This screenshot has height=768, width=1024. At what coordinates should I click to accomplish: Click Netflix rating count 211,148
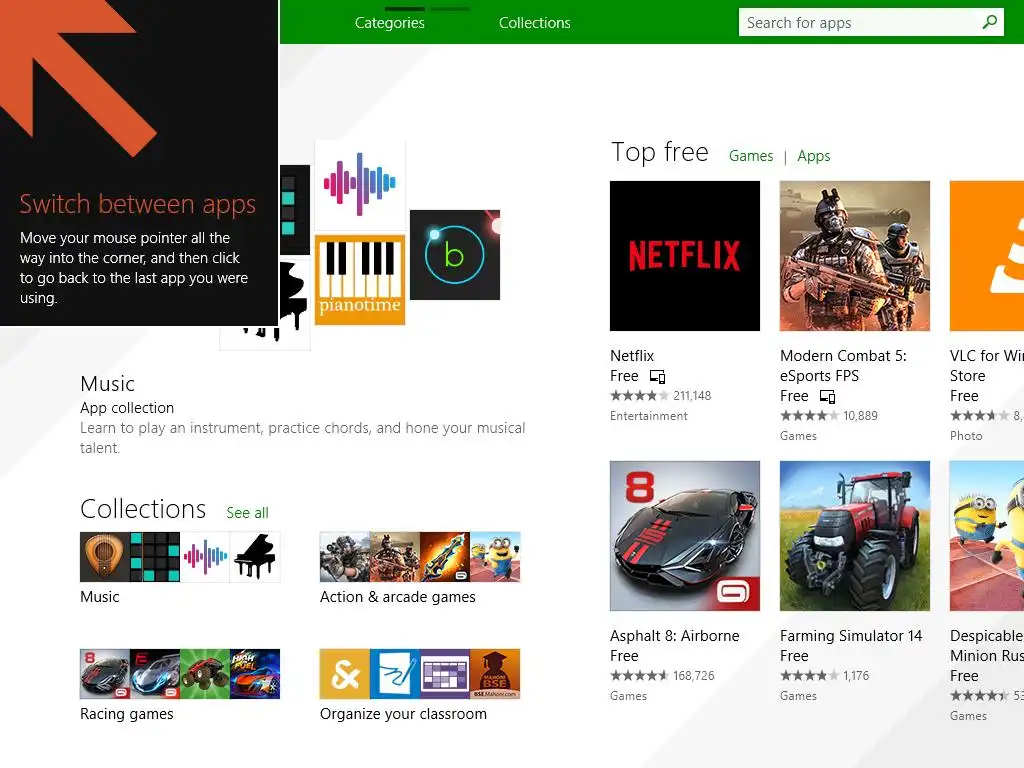[692, 396]
